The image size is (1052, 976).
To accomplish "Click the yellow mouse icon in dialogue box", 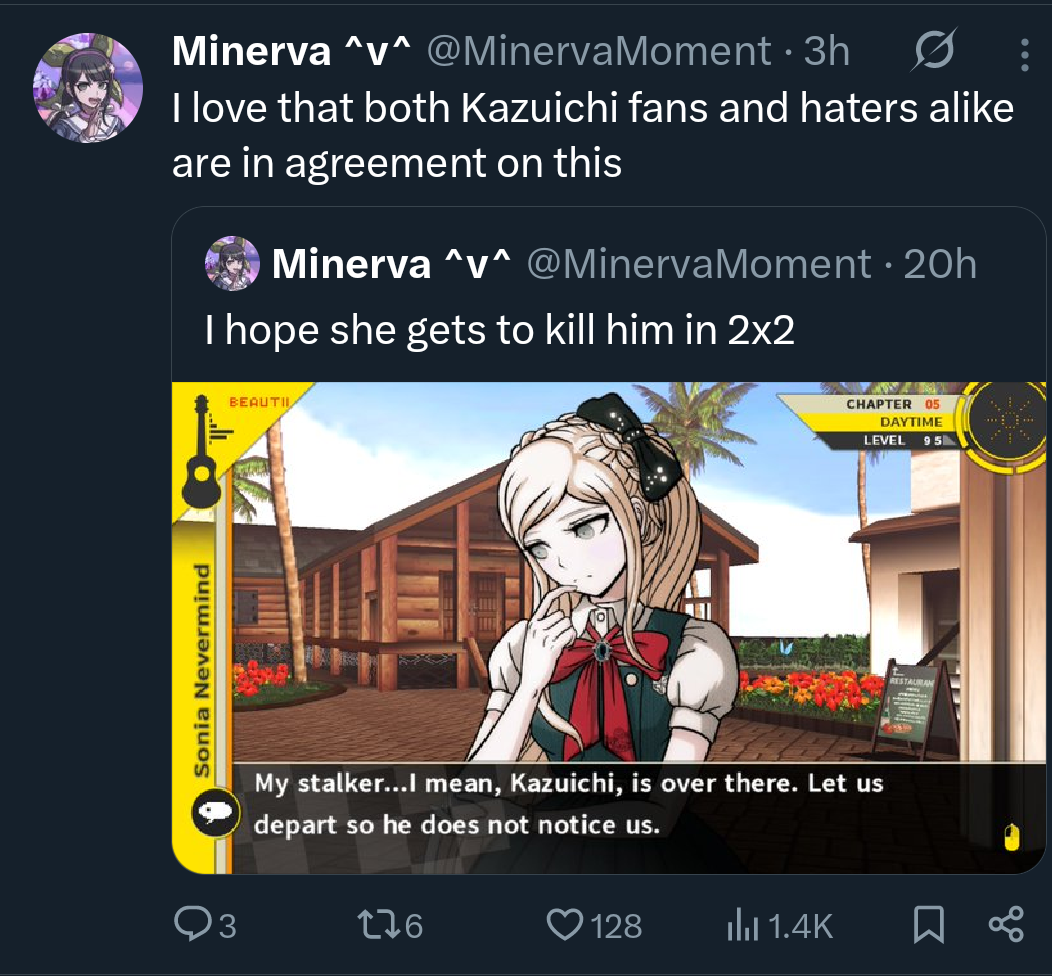I will click(1012, 837).
